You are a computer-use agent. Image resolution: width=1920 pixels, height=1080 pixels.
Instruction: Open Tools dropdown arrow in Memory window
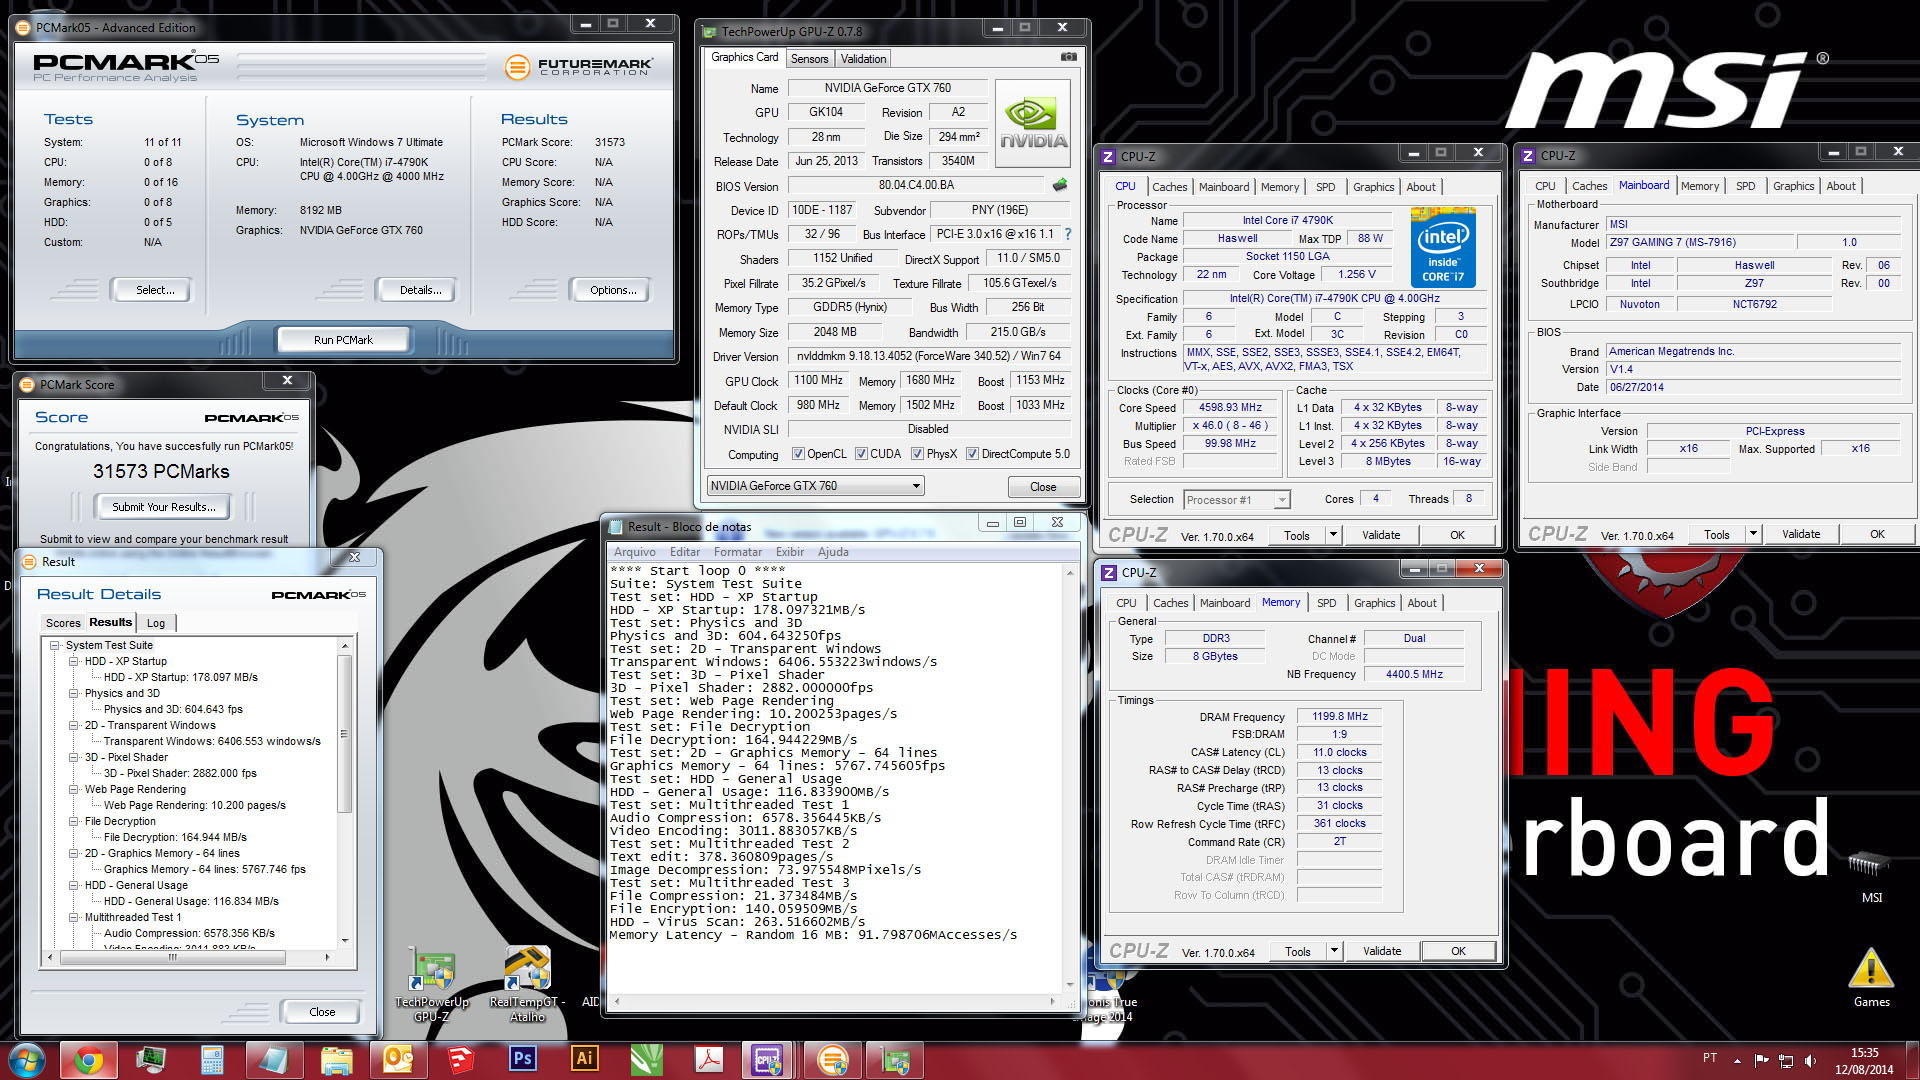tap(1334, 951)
